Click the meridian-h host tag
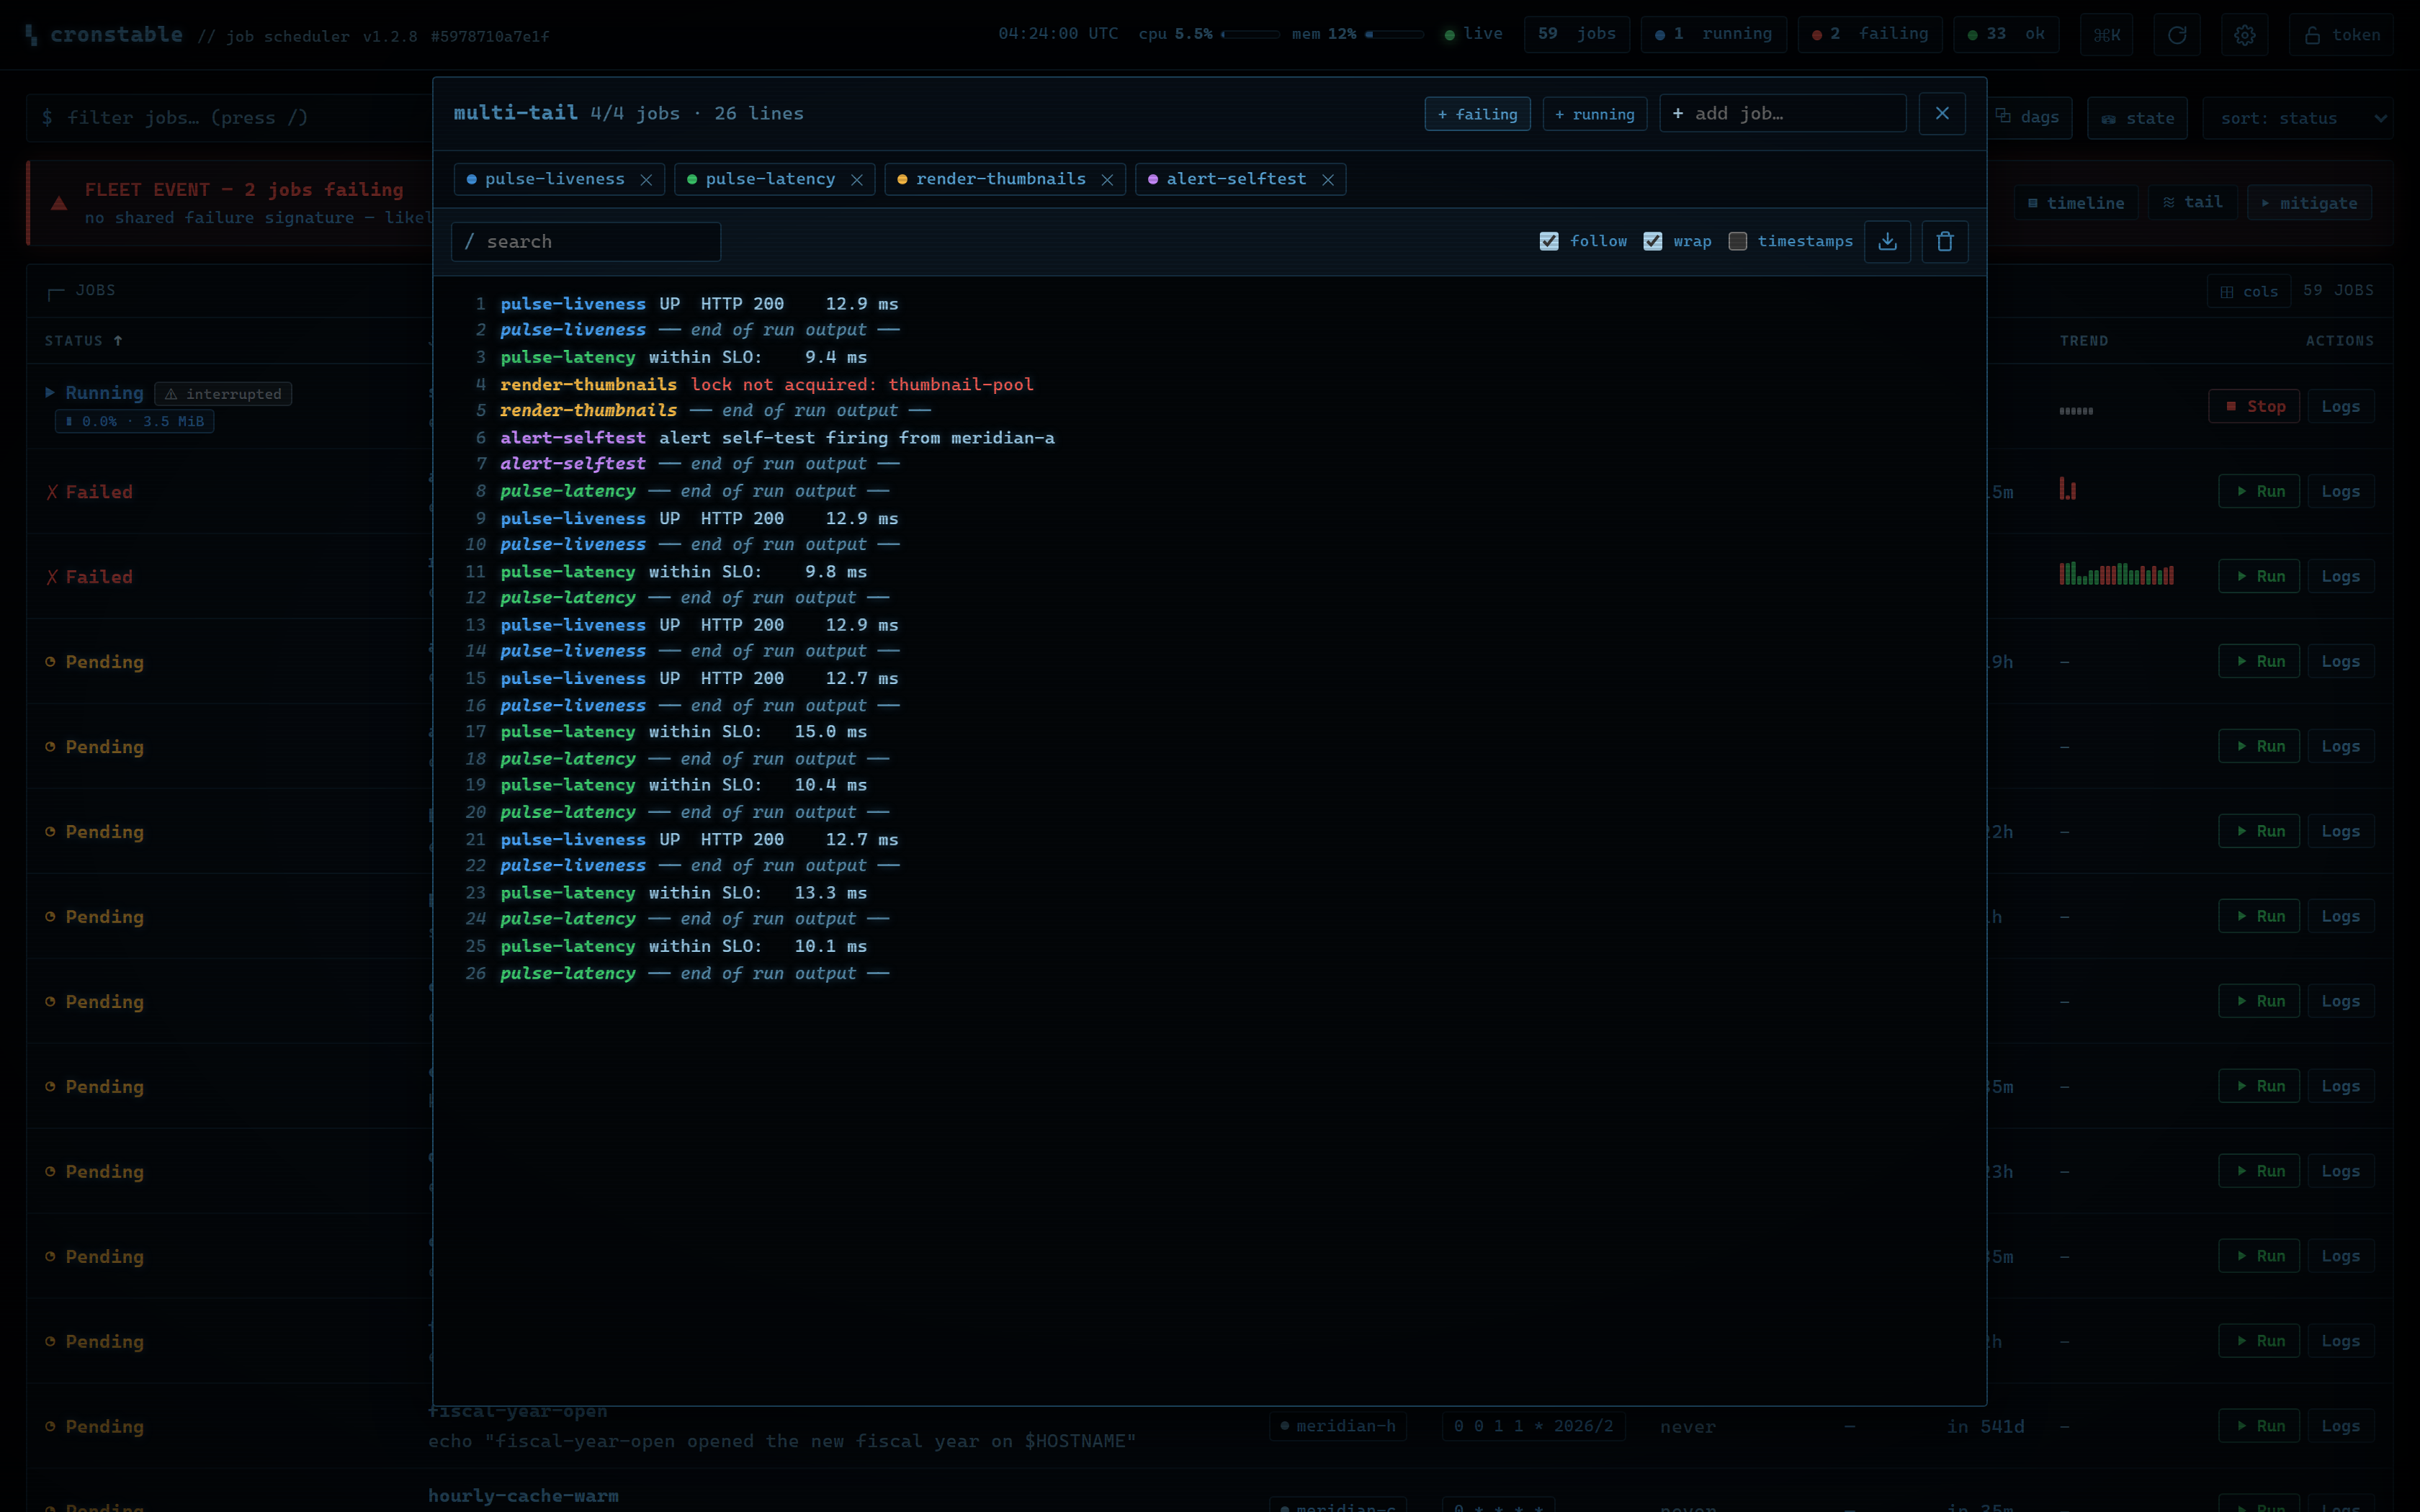 [x=1338, y=1426]
